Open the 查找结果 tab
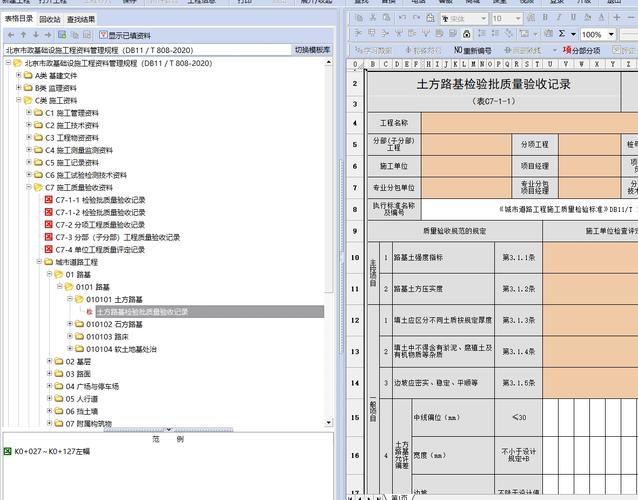The height and width of the screenshot is (500, 638). click(x=81, y=19)
